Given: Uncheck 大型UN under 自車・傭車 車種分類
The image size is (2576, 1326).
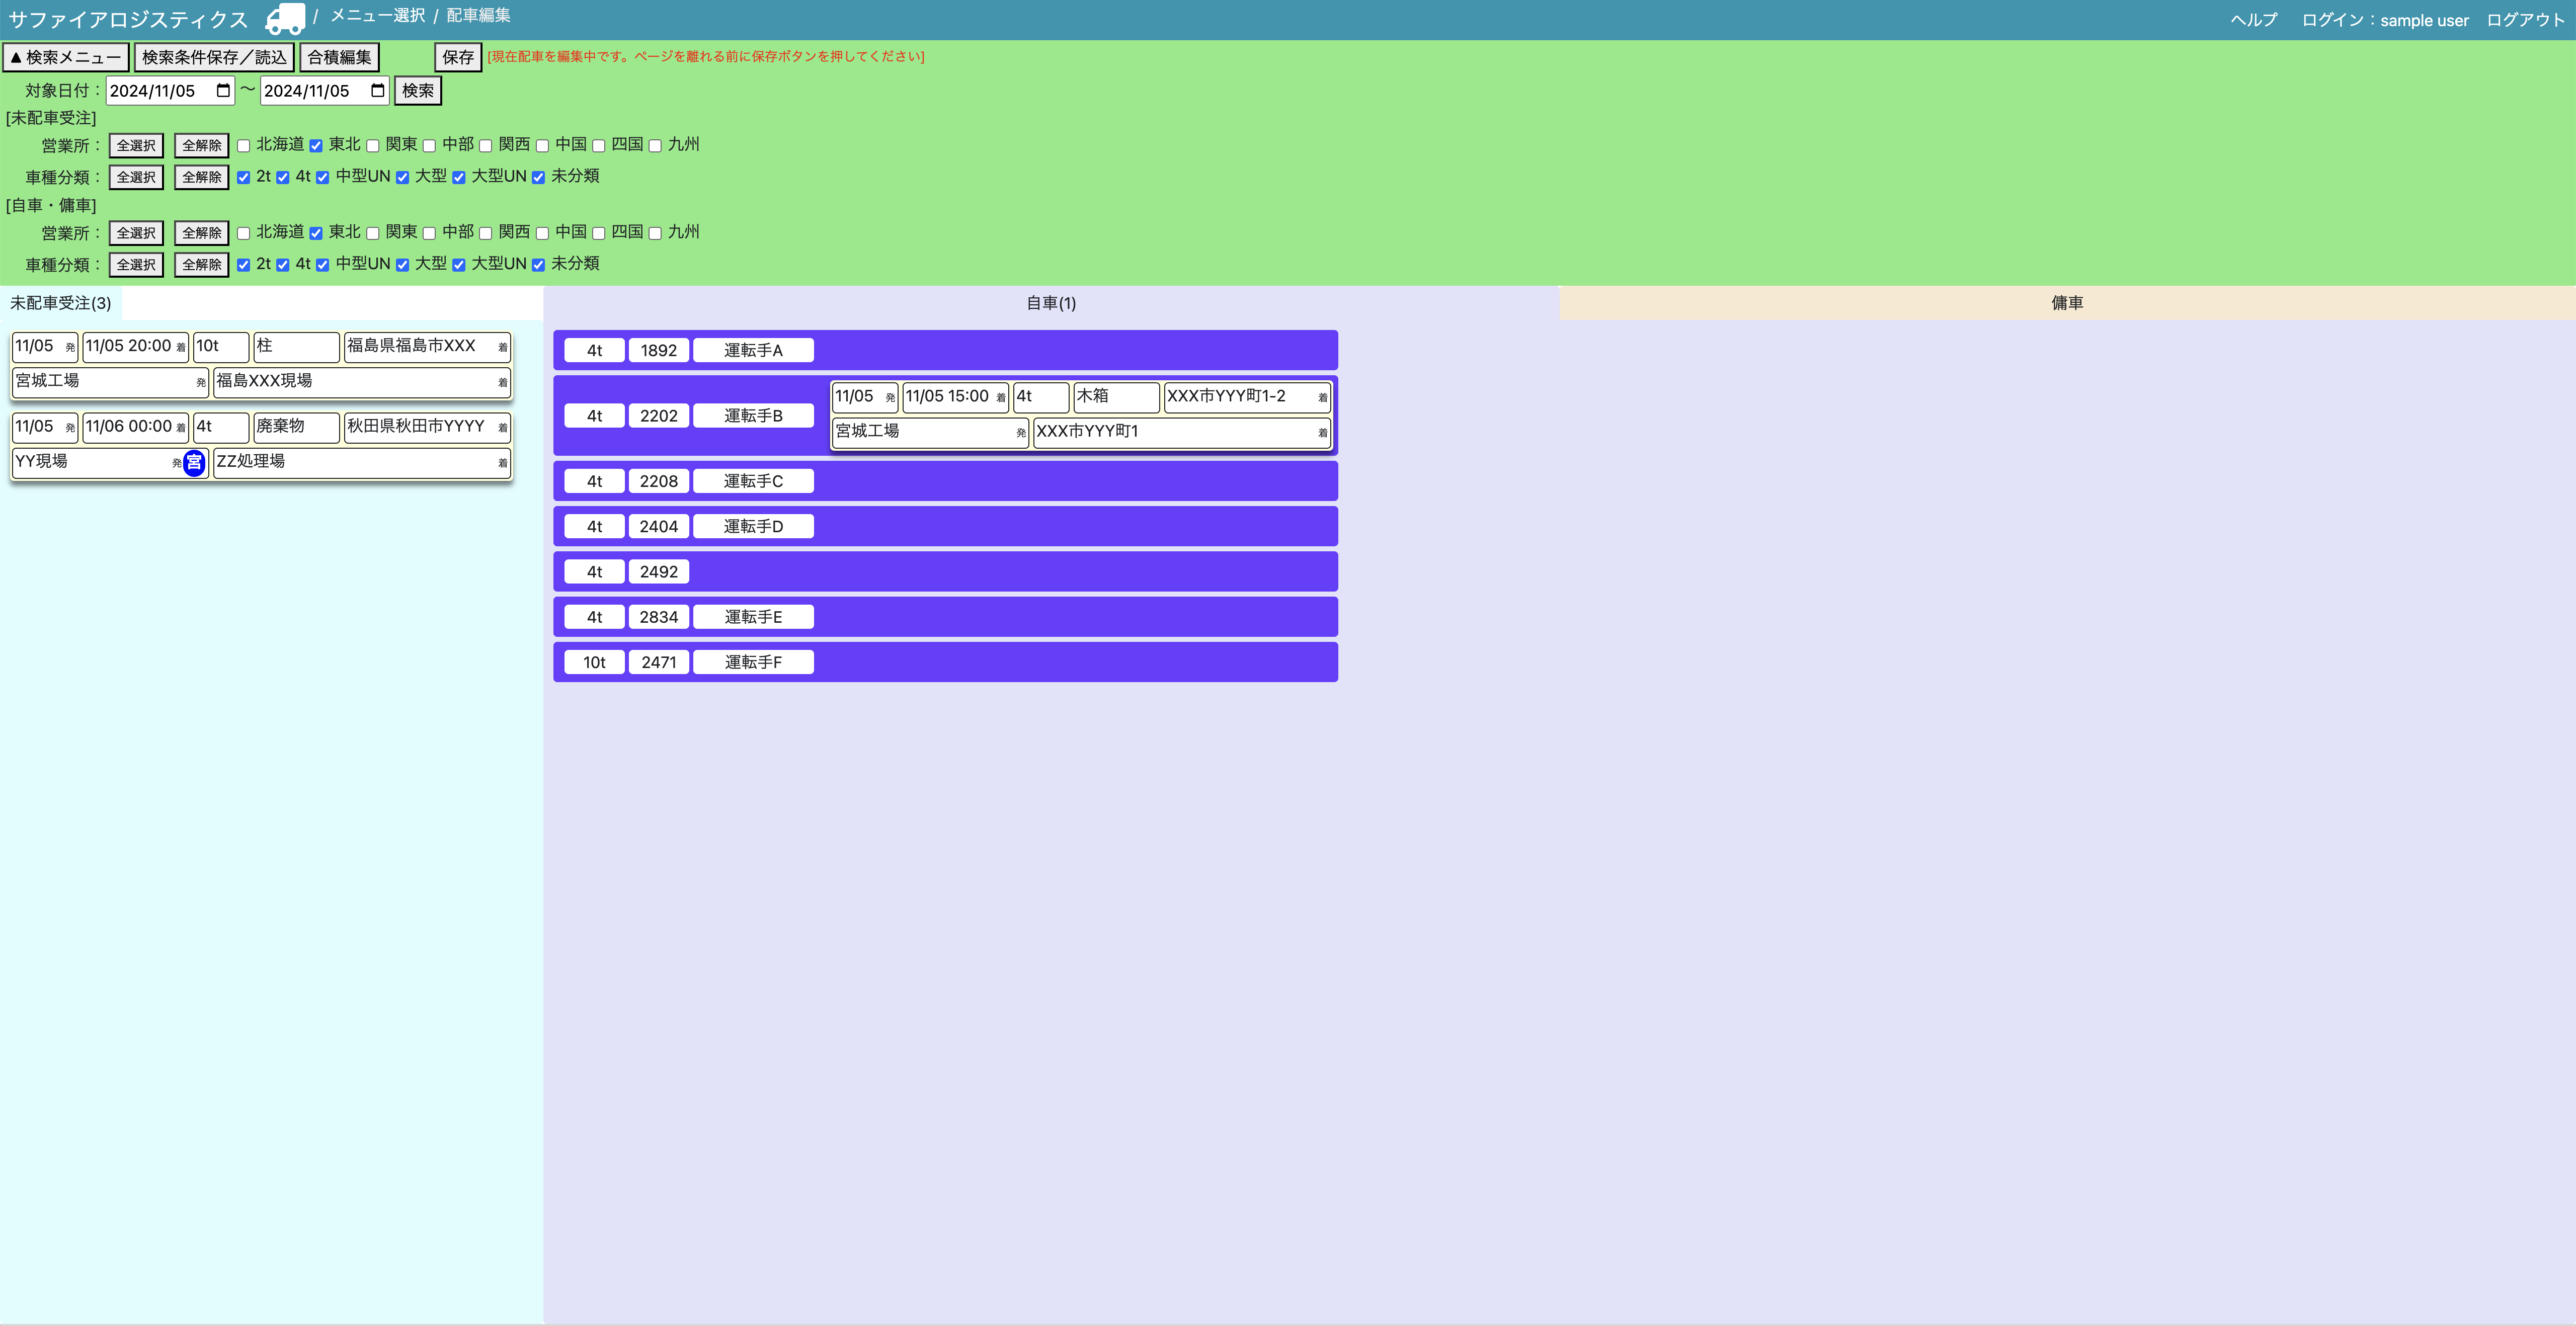Looking at the screenshot, I should (459, 265).
